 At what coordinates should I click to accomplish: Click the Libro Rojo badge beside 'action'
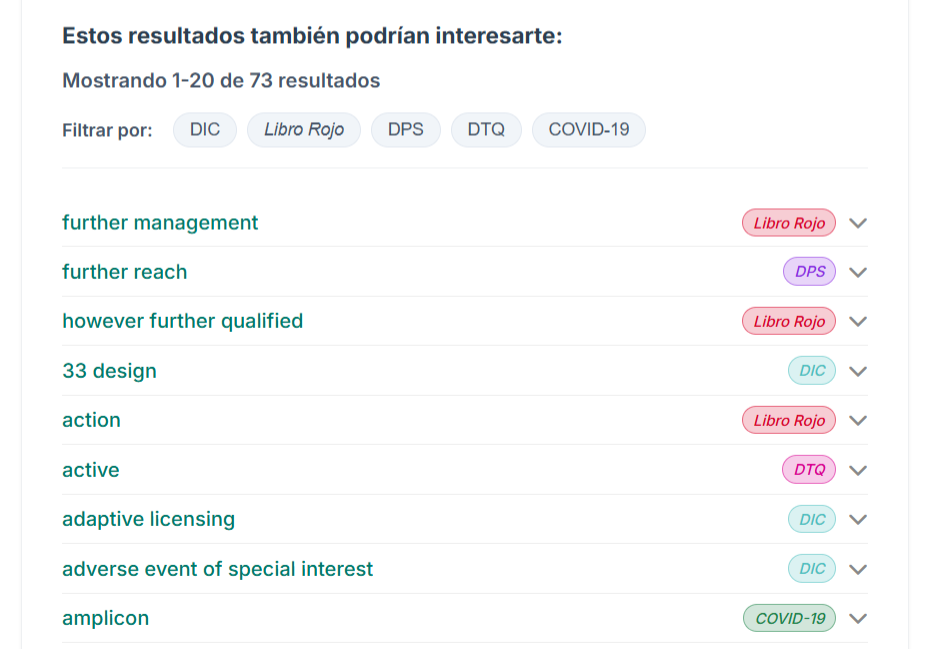(789, 421)
